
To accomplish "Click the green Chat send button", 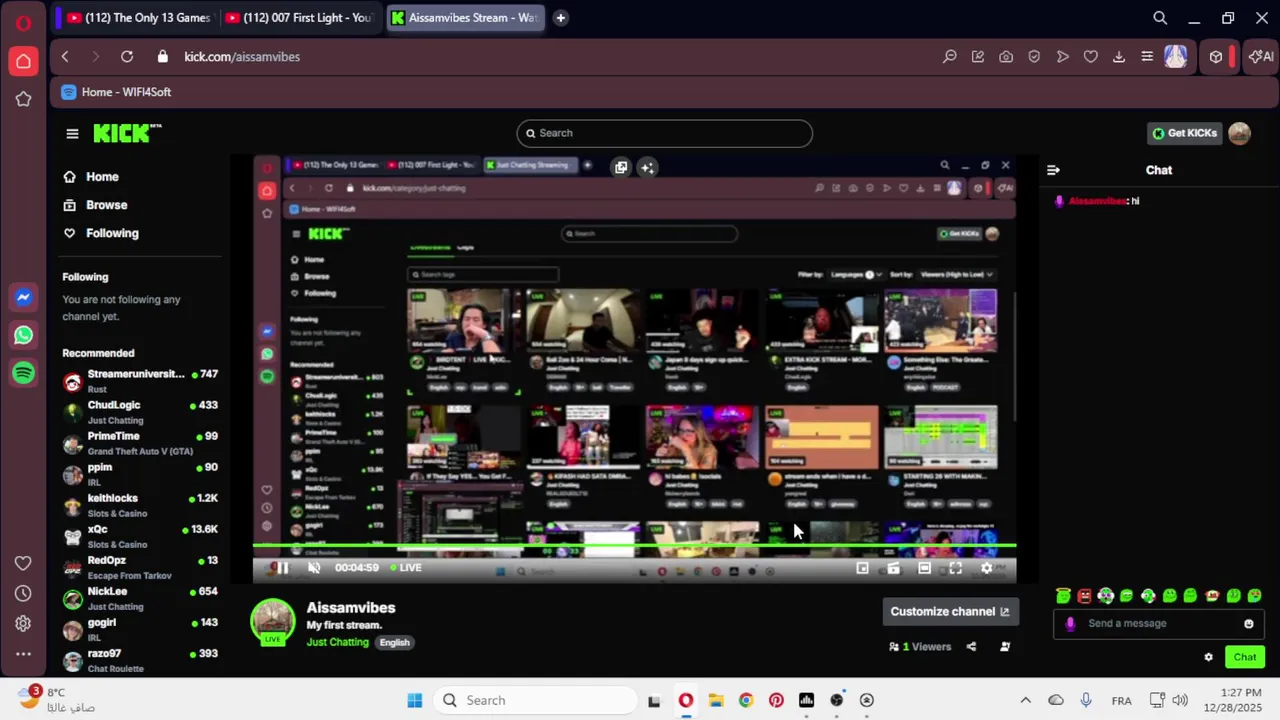I will [x=1245, y=657].
